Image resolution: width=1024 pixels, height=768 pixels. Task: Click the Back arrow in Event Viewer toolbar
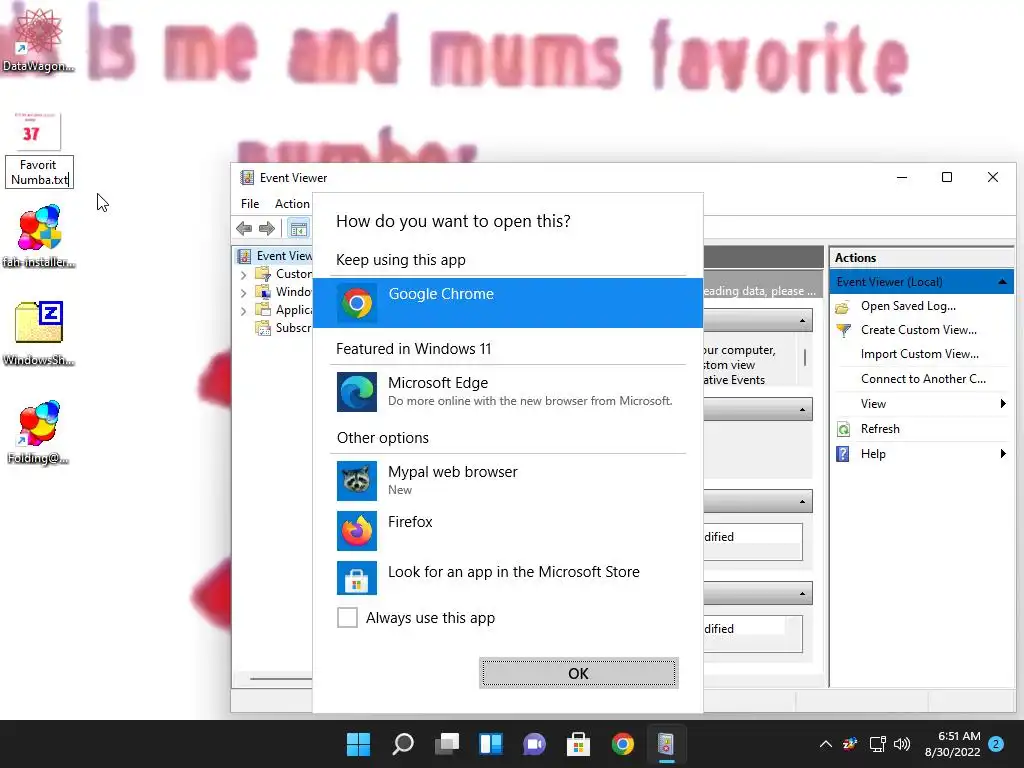pos(244,229)
